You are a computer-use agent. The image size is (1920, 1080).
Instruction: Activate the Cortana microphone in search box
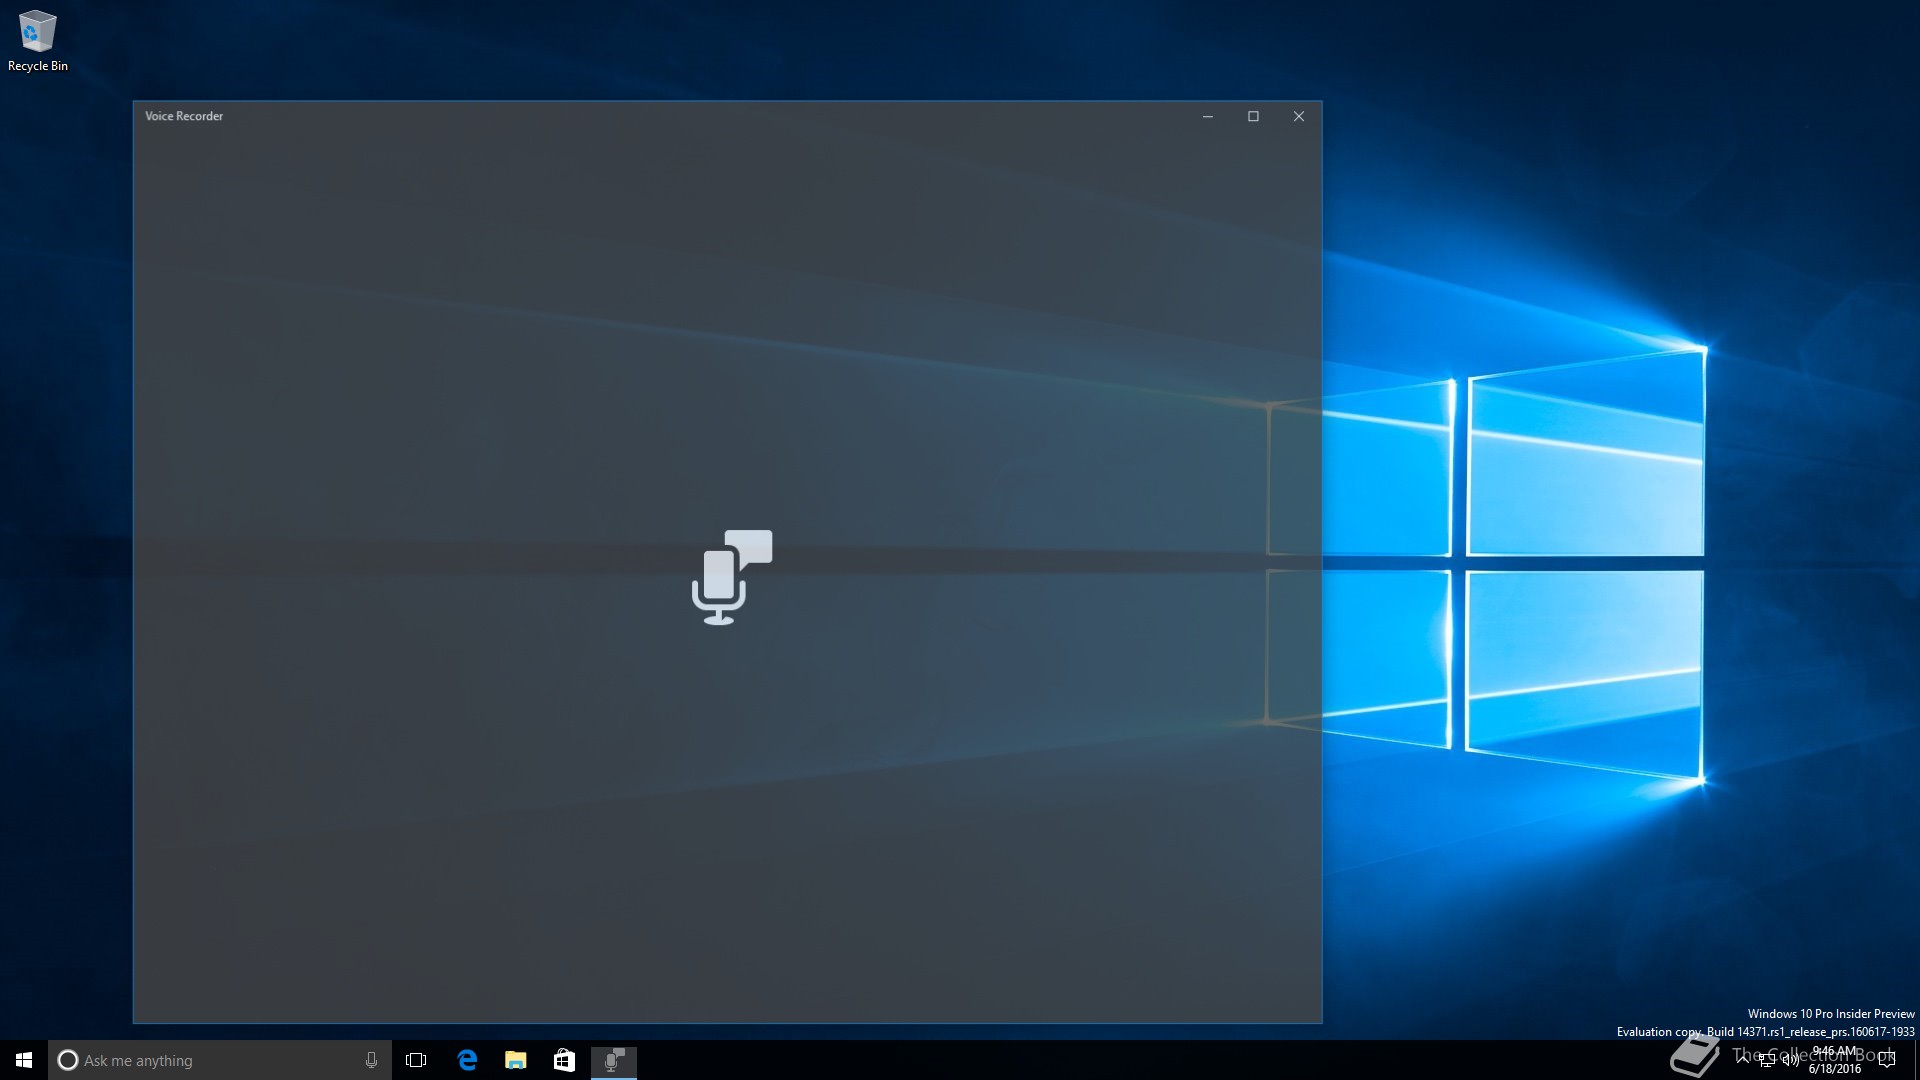[371, 1060]
